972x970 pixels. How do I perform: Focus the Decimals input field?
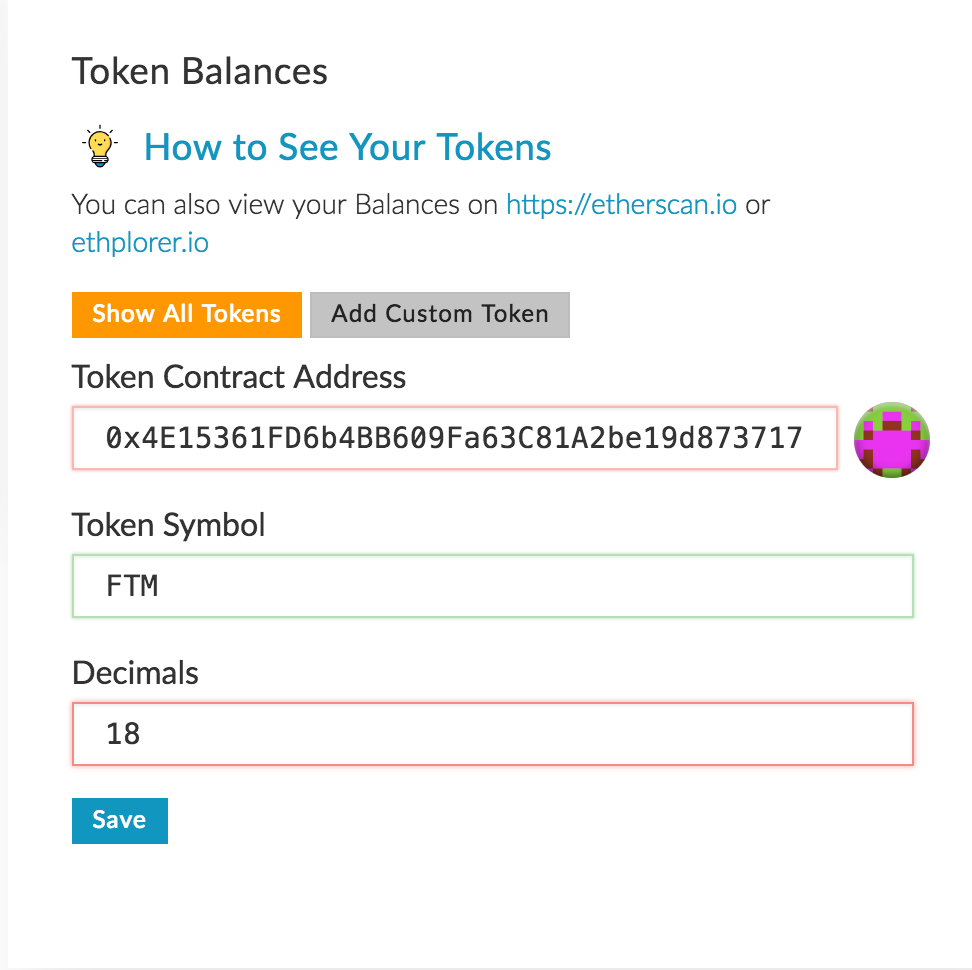tap(493, 734)
